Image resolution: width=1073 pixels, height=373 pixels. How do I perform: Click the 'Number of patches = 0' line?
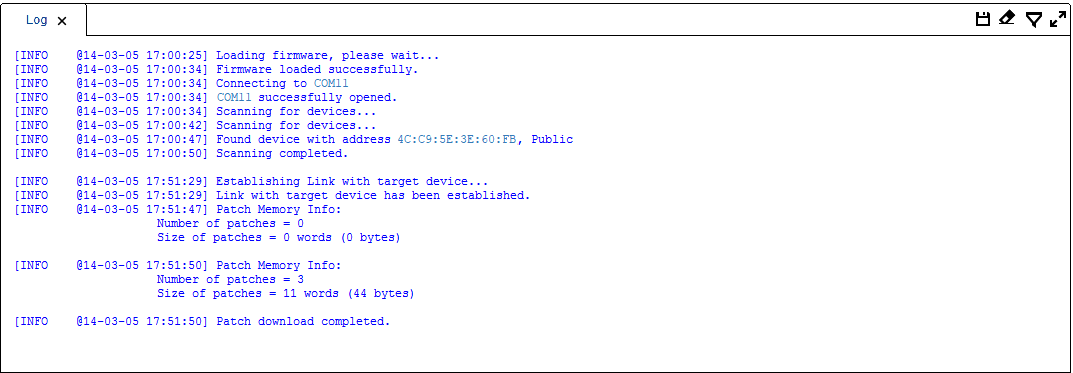point(230,223)
